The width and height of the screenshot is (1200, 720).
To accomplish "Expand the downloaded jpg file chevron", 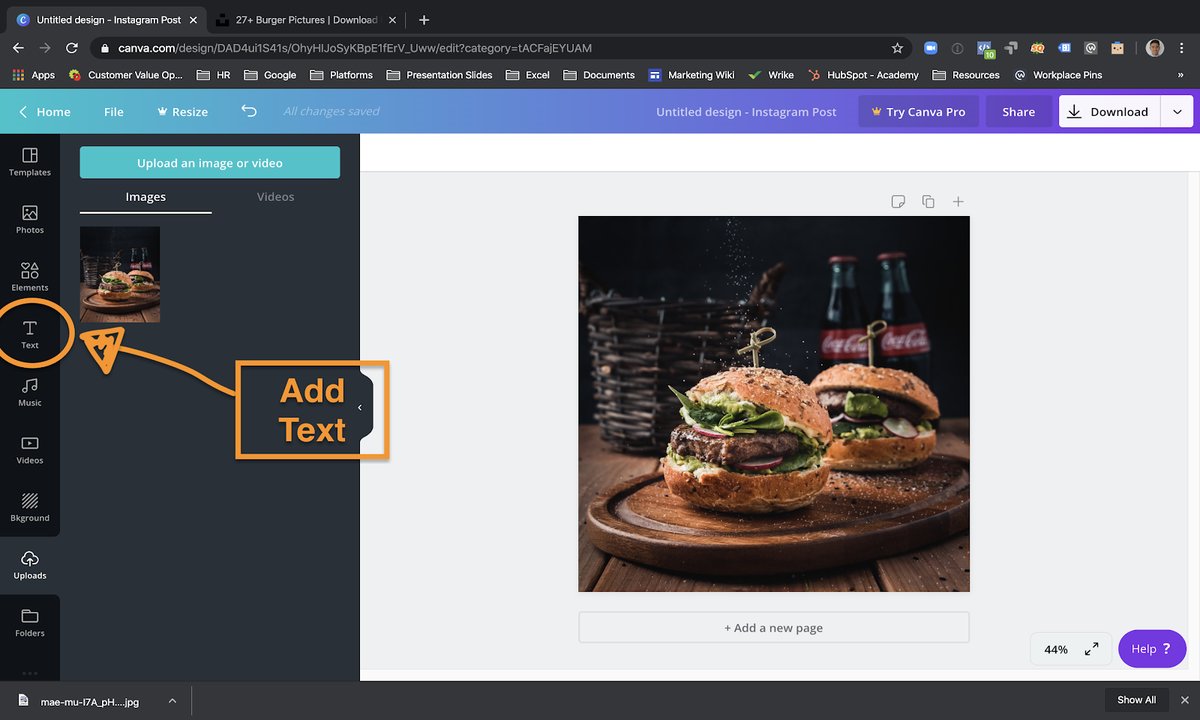I will [x=170, y=701].
